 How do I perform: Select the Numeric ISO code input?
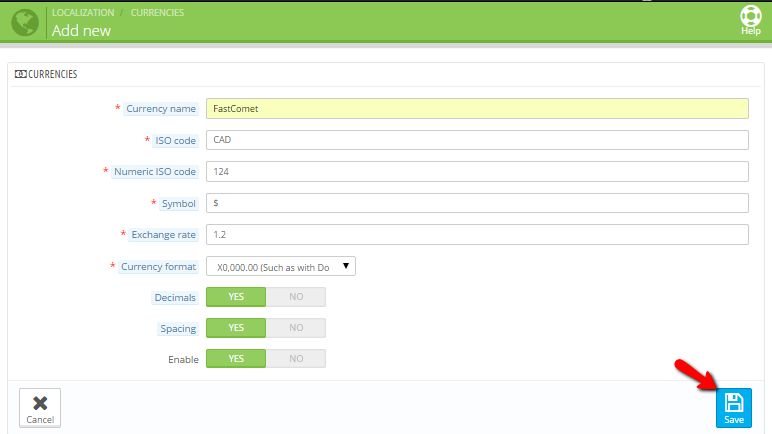point(477,171)
